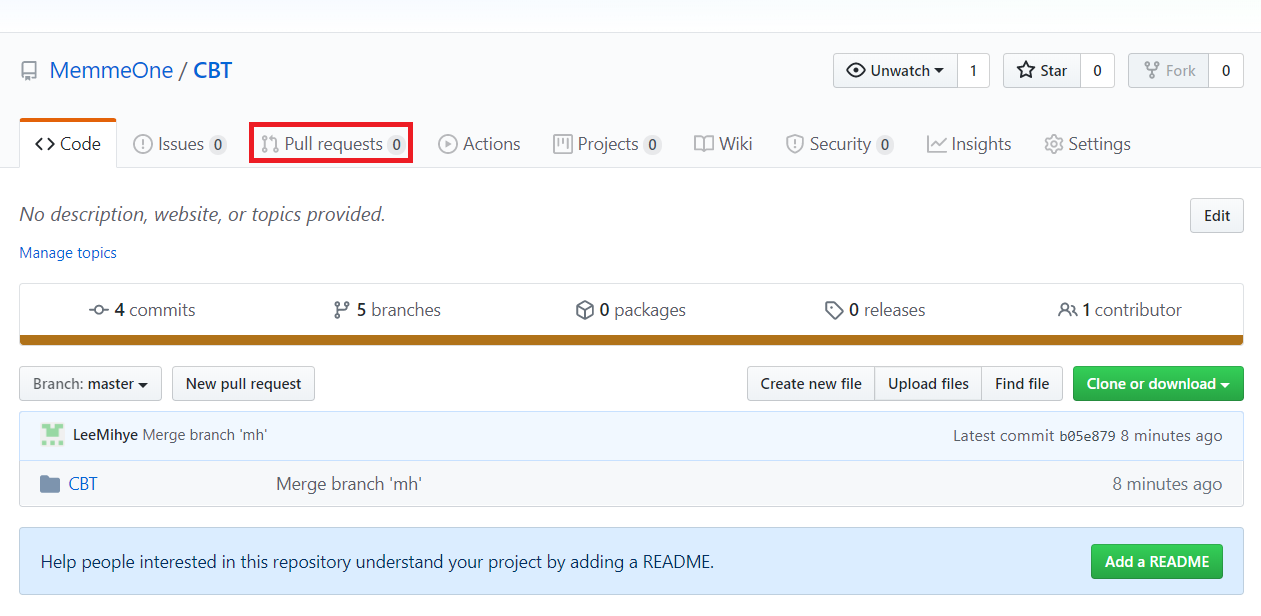The width and height of the screenshot is (1261, 616).
Task: Open the Security tab
Action: (839, 144)
